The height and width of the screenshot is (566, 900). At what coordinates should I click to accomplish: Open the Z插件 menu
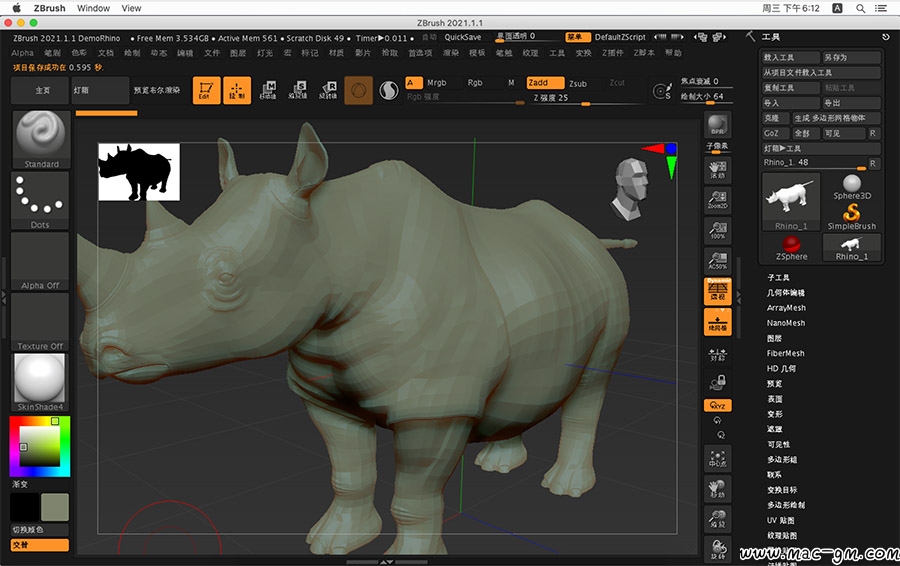(612, 53)
